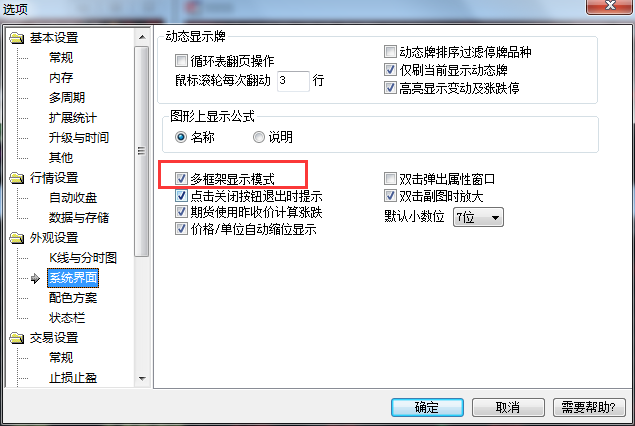Select the 说明 radio button

click(259, 137)
